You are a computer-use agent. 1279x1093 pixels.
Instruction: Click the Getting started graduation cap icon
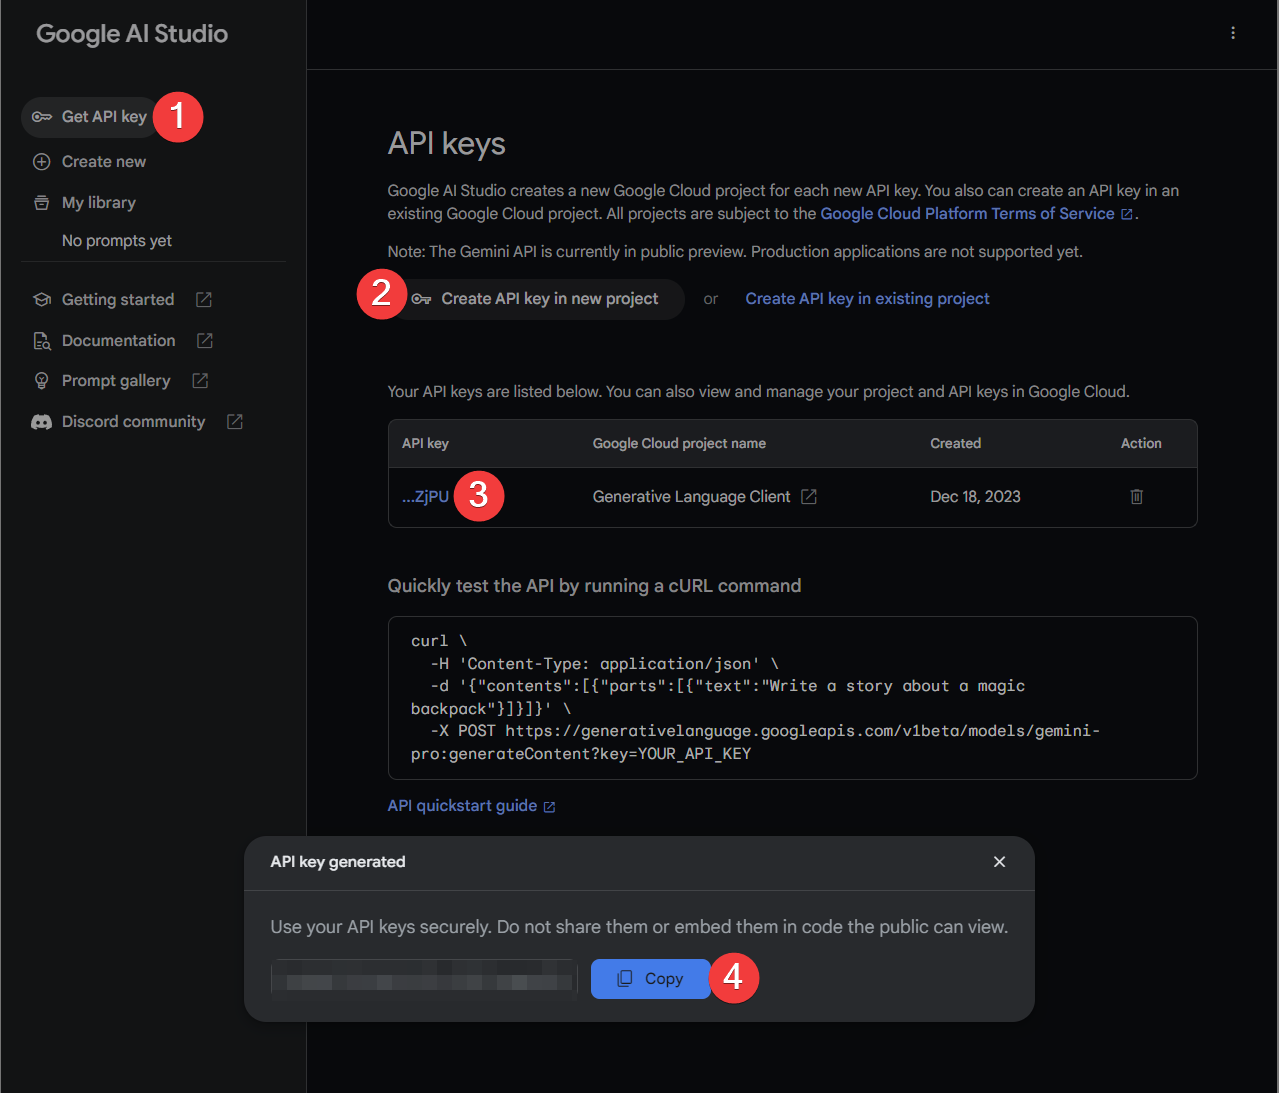pyautogui.click(x=42, y=300)
